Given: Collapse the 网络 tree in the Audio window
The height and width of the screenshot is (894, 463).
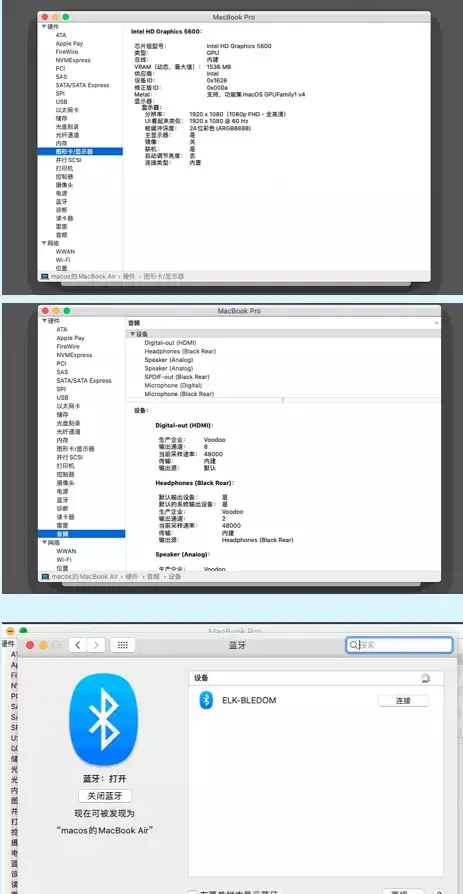Looking at the screenshot, I should pos(43,543).
